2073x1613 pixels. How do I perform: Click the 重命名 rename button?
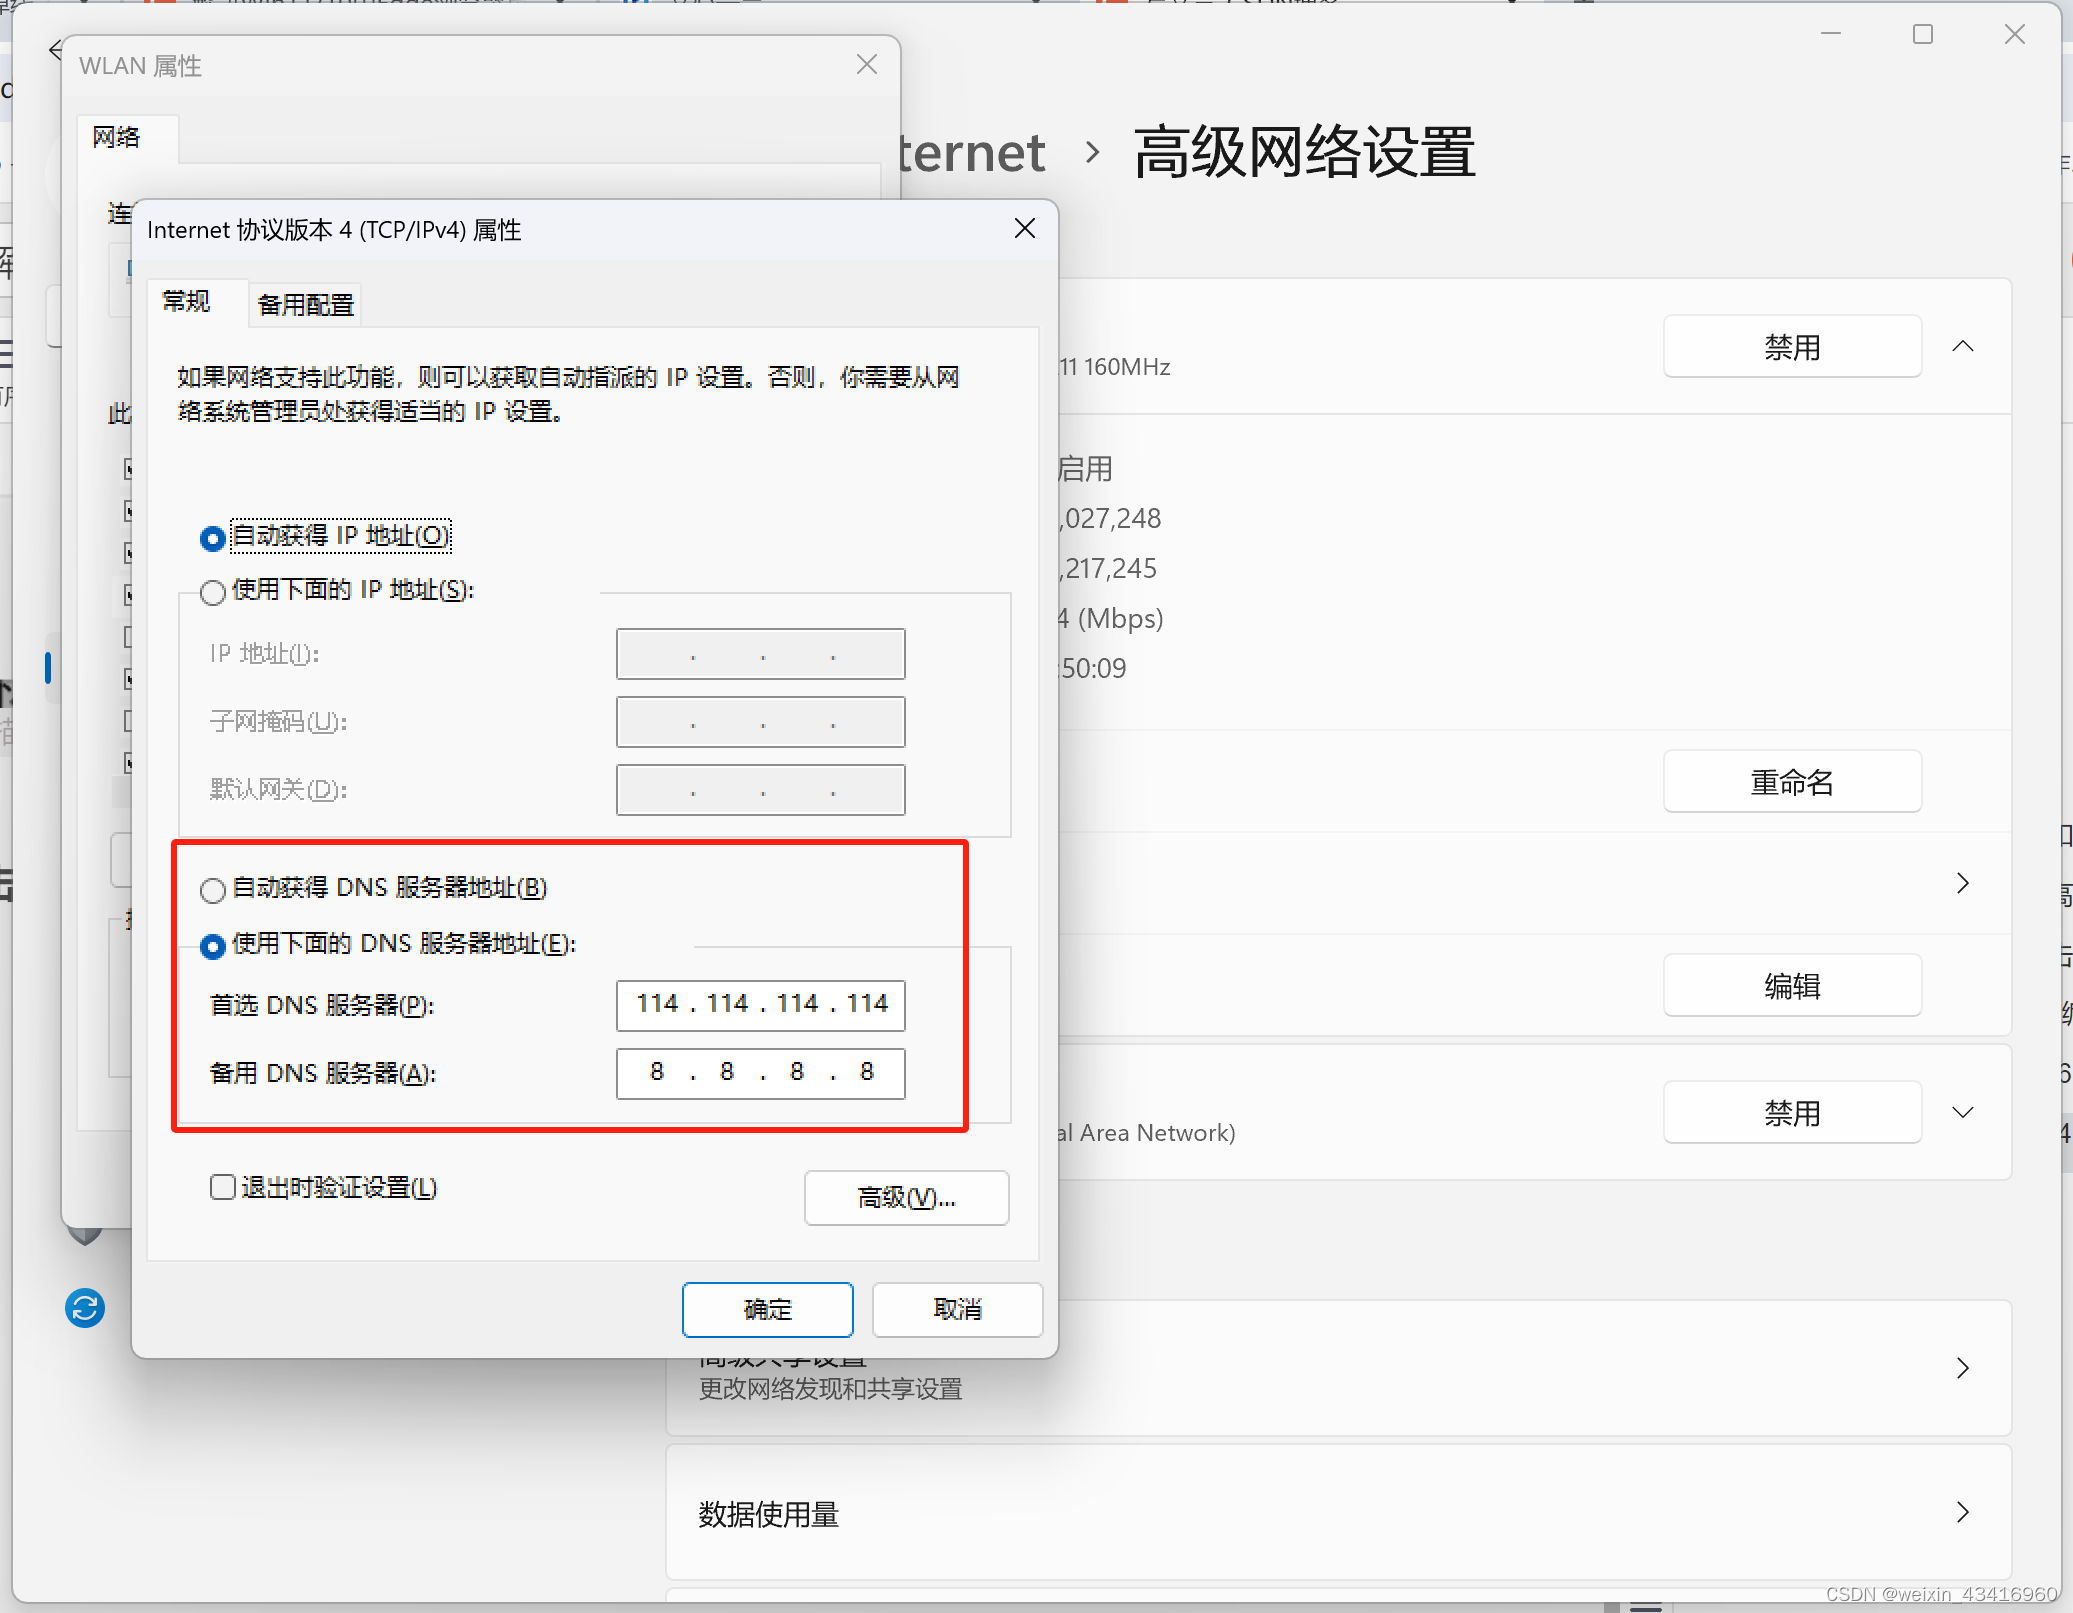tap(1791, 782)
